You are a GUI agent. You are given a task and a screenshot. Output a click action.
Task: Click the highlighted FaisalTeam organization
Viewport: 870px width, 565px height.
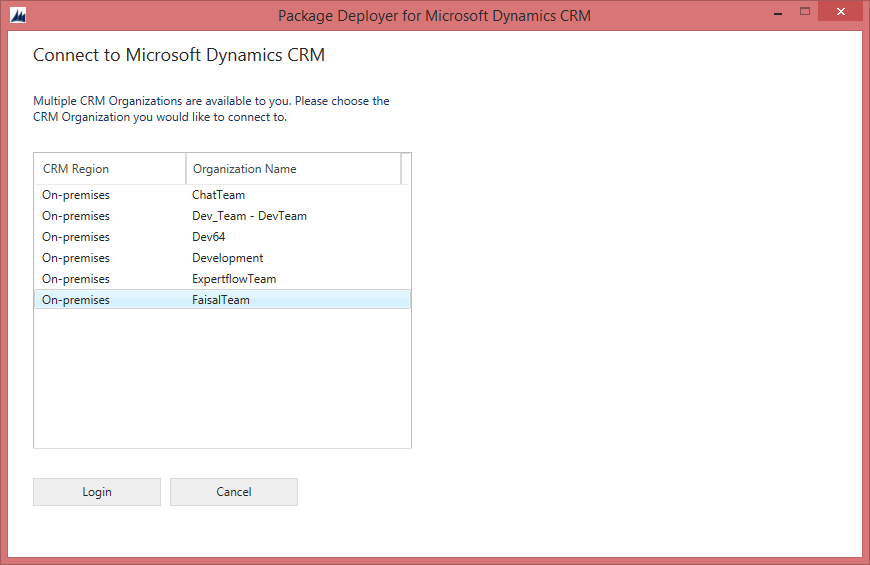pos(221,300)
